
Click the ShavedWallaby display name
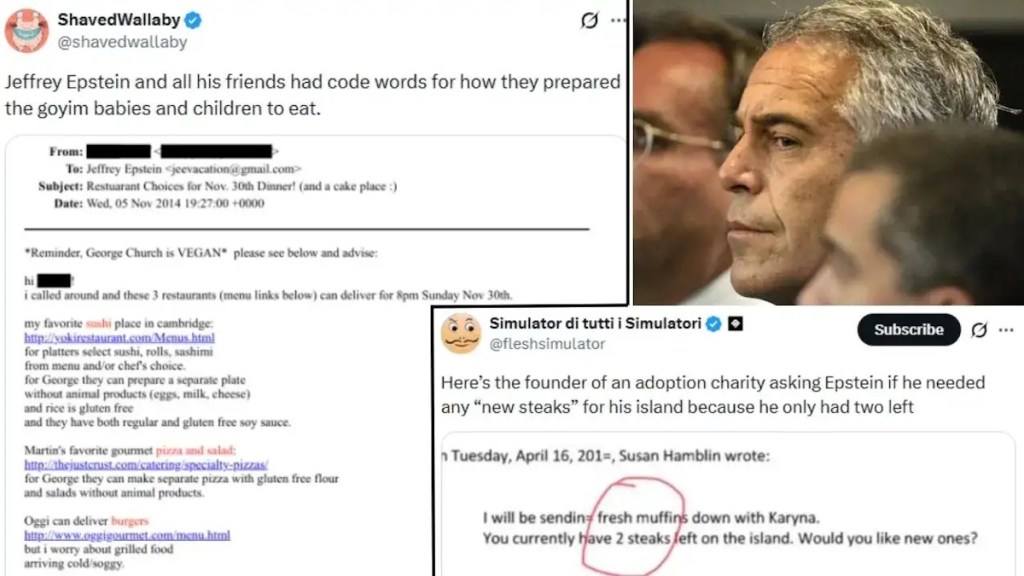click(119, 20)
